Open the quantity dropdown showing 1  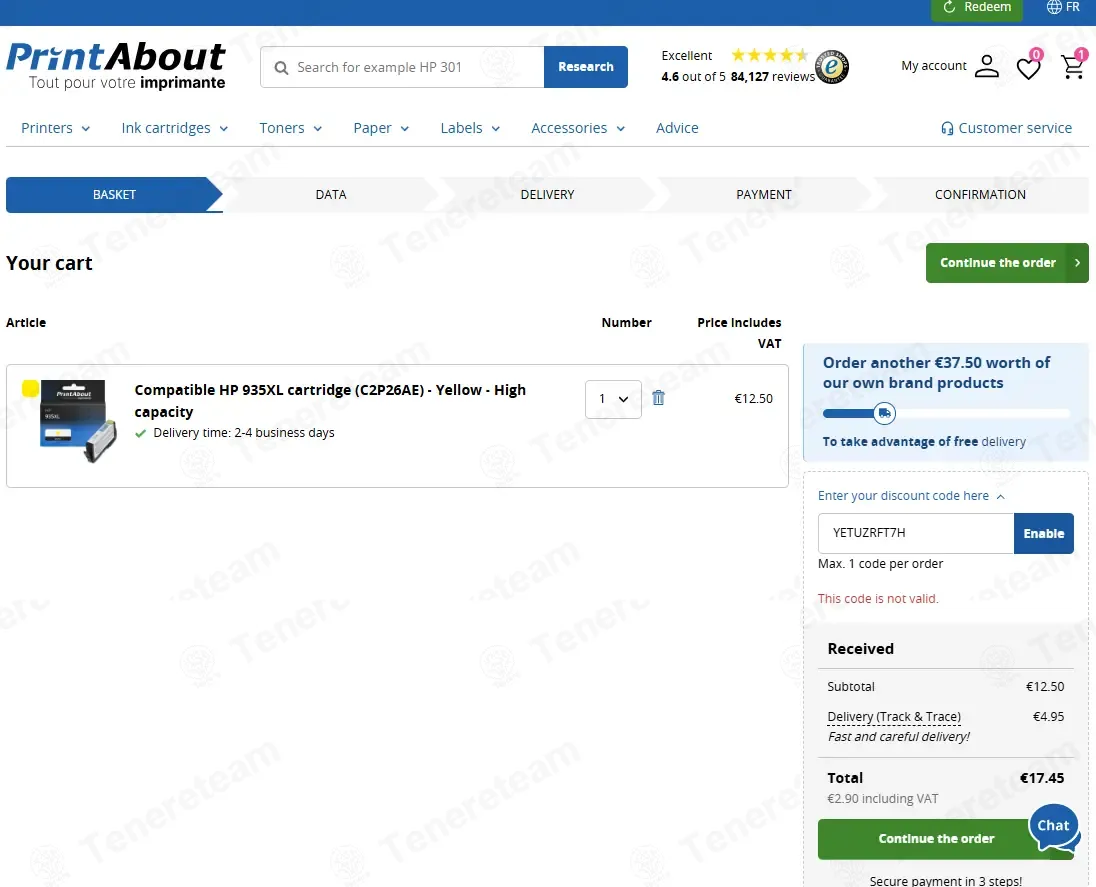click(613, 399)
